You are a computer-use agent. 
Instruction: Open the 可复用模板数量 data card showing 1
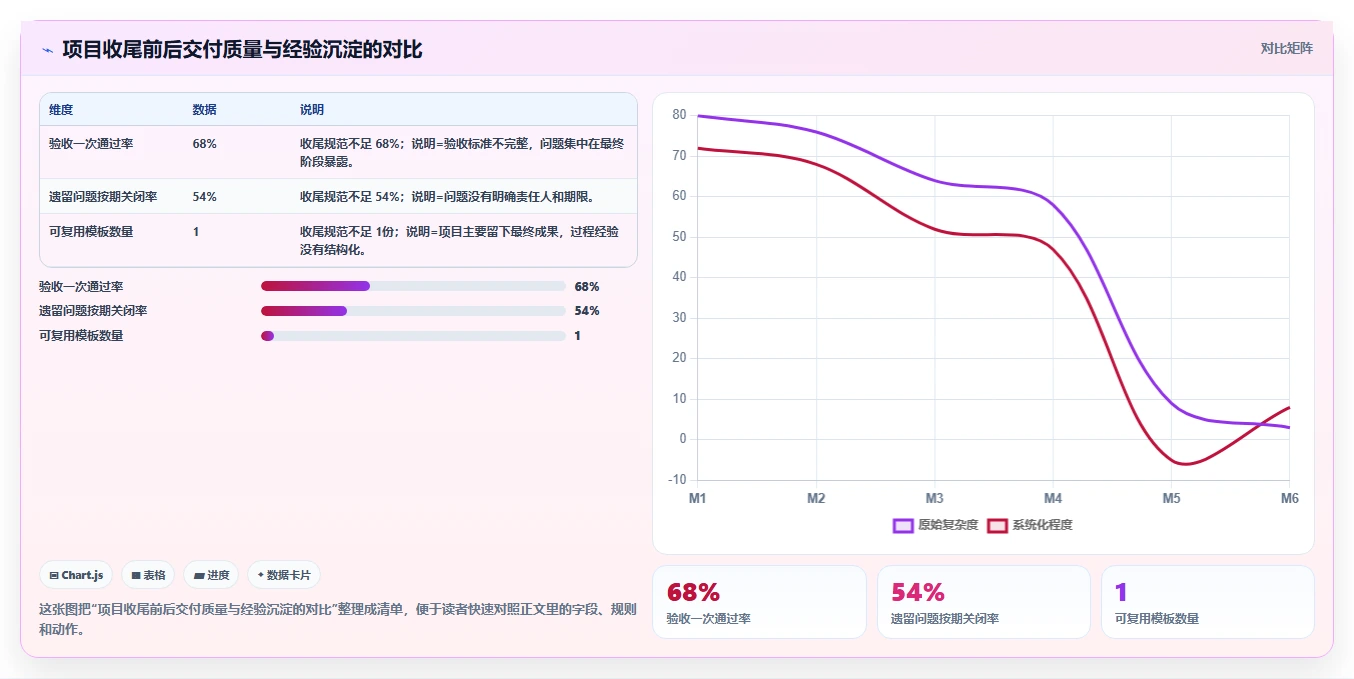pos(1208,602)
